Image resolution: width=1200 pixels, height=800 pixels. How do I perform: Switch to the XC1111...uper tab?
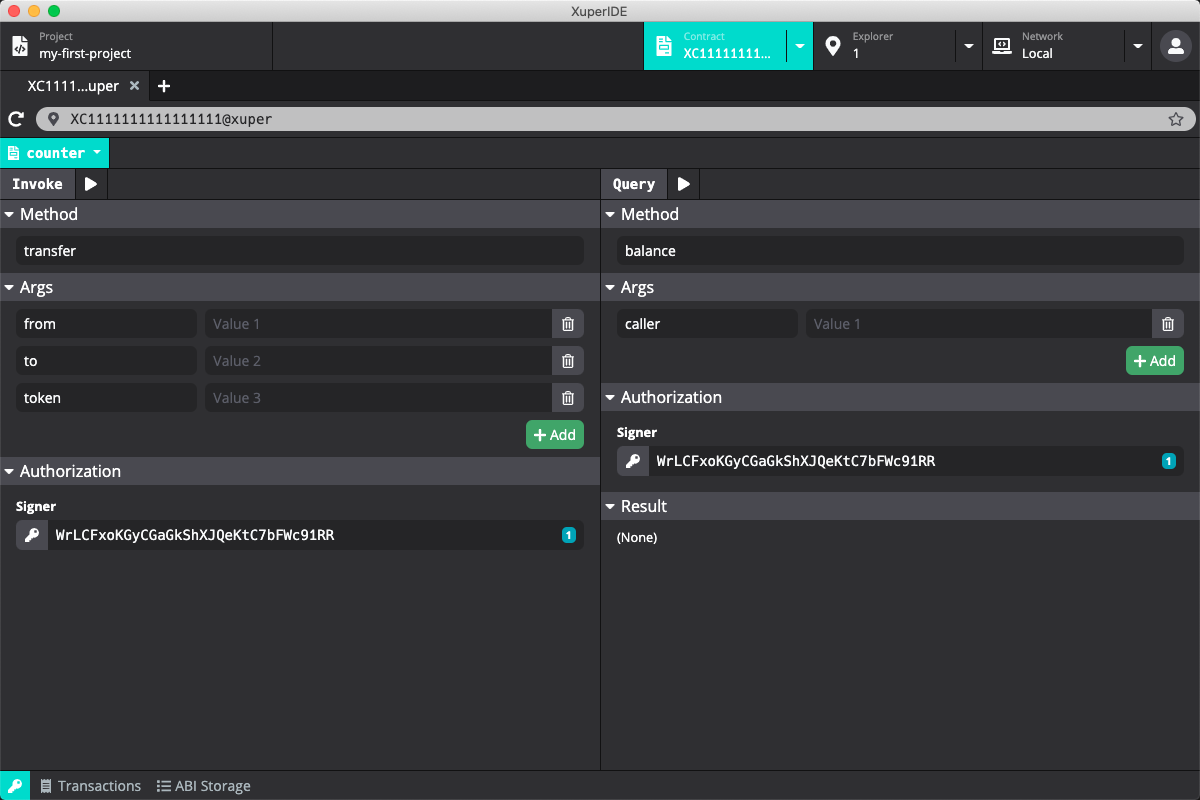(73, 86)
